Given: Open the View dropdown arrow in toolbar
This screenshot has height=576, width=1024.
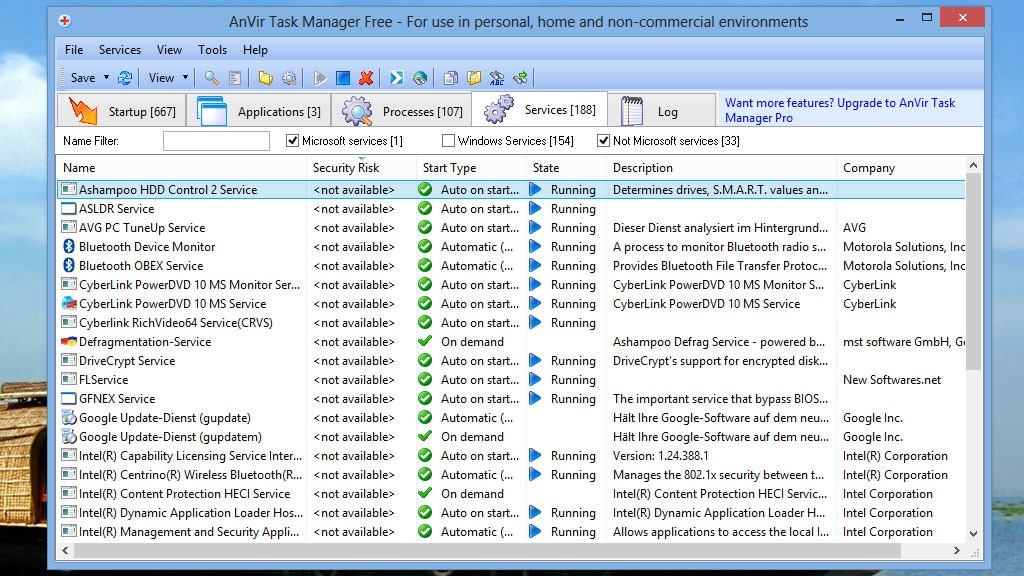Looking at the screenshot, I should click(185, 78).
